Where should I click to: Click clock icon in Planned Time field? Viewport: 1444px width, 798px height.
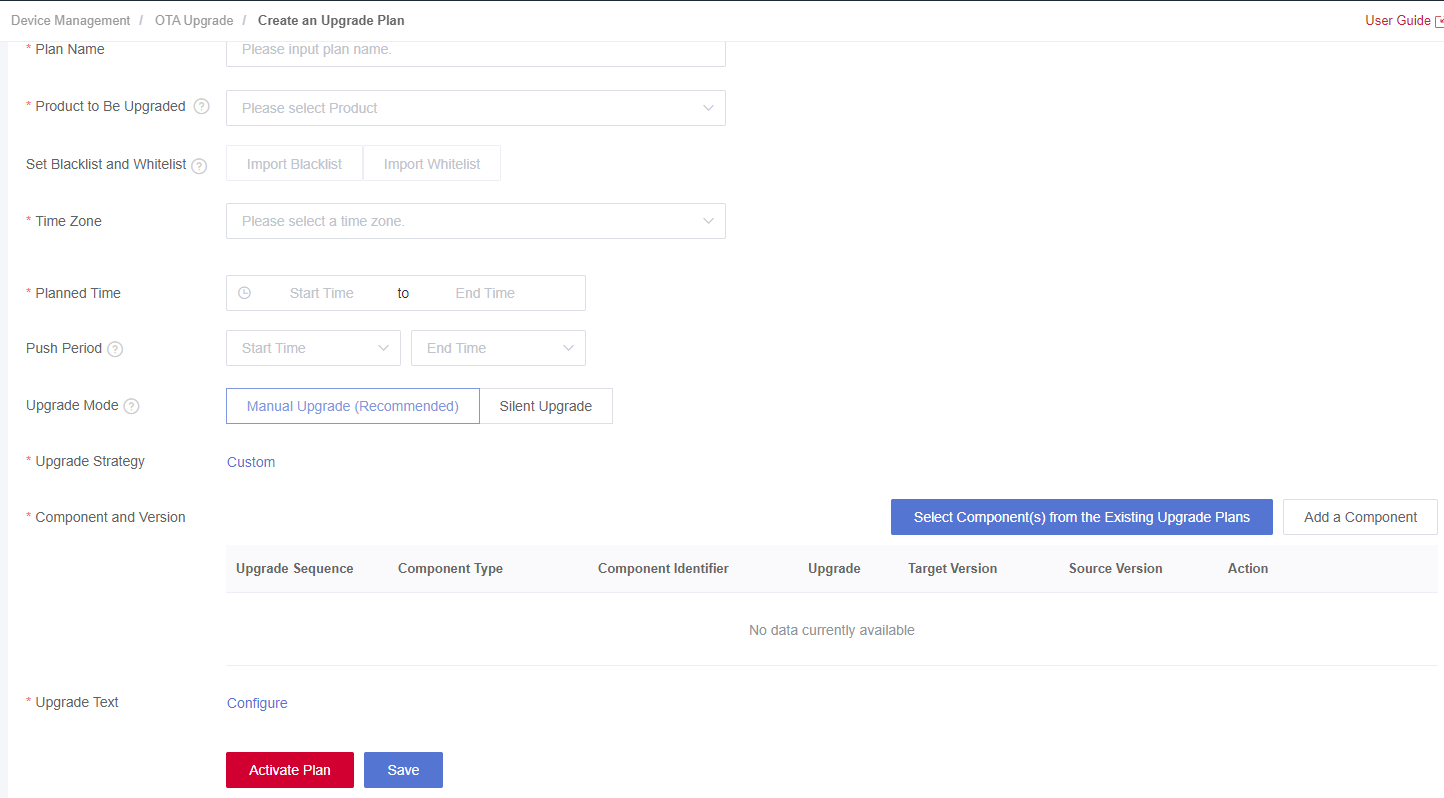244,293
